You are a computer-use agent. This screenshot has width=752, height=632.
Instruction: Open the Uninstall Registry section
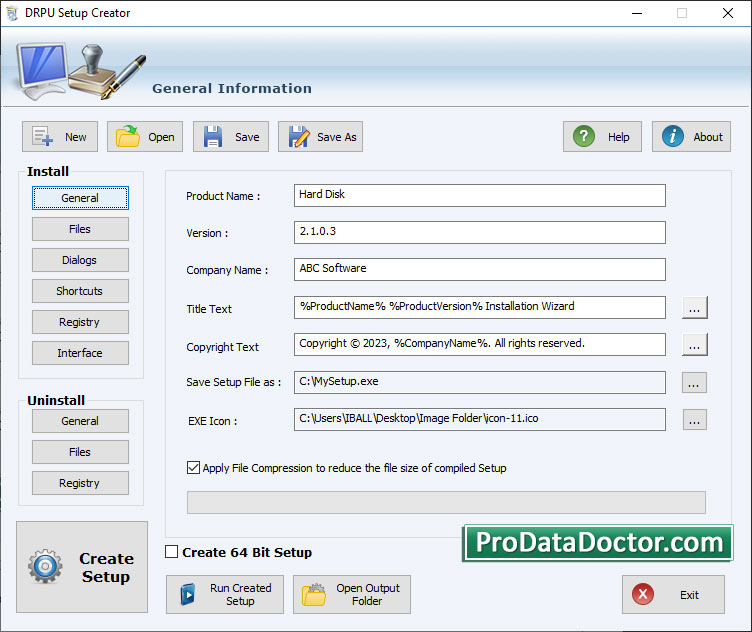tap(80, 483)
